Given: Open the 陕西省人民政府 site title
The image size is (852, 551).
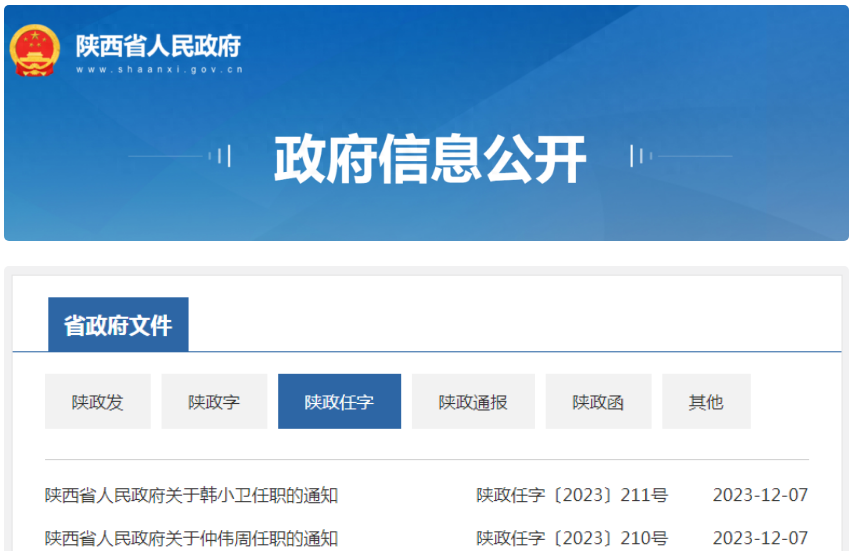Looking at the screenshot, I should click(x=158, y=46).
